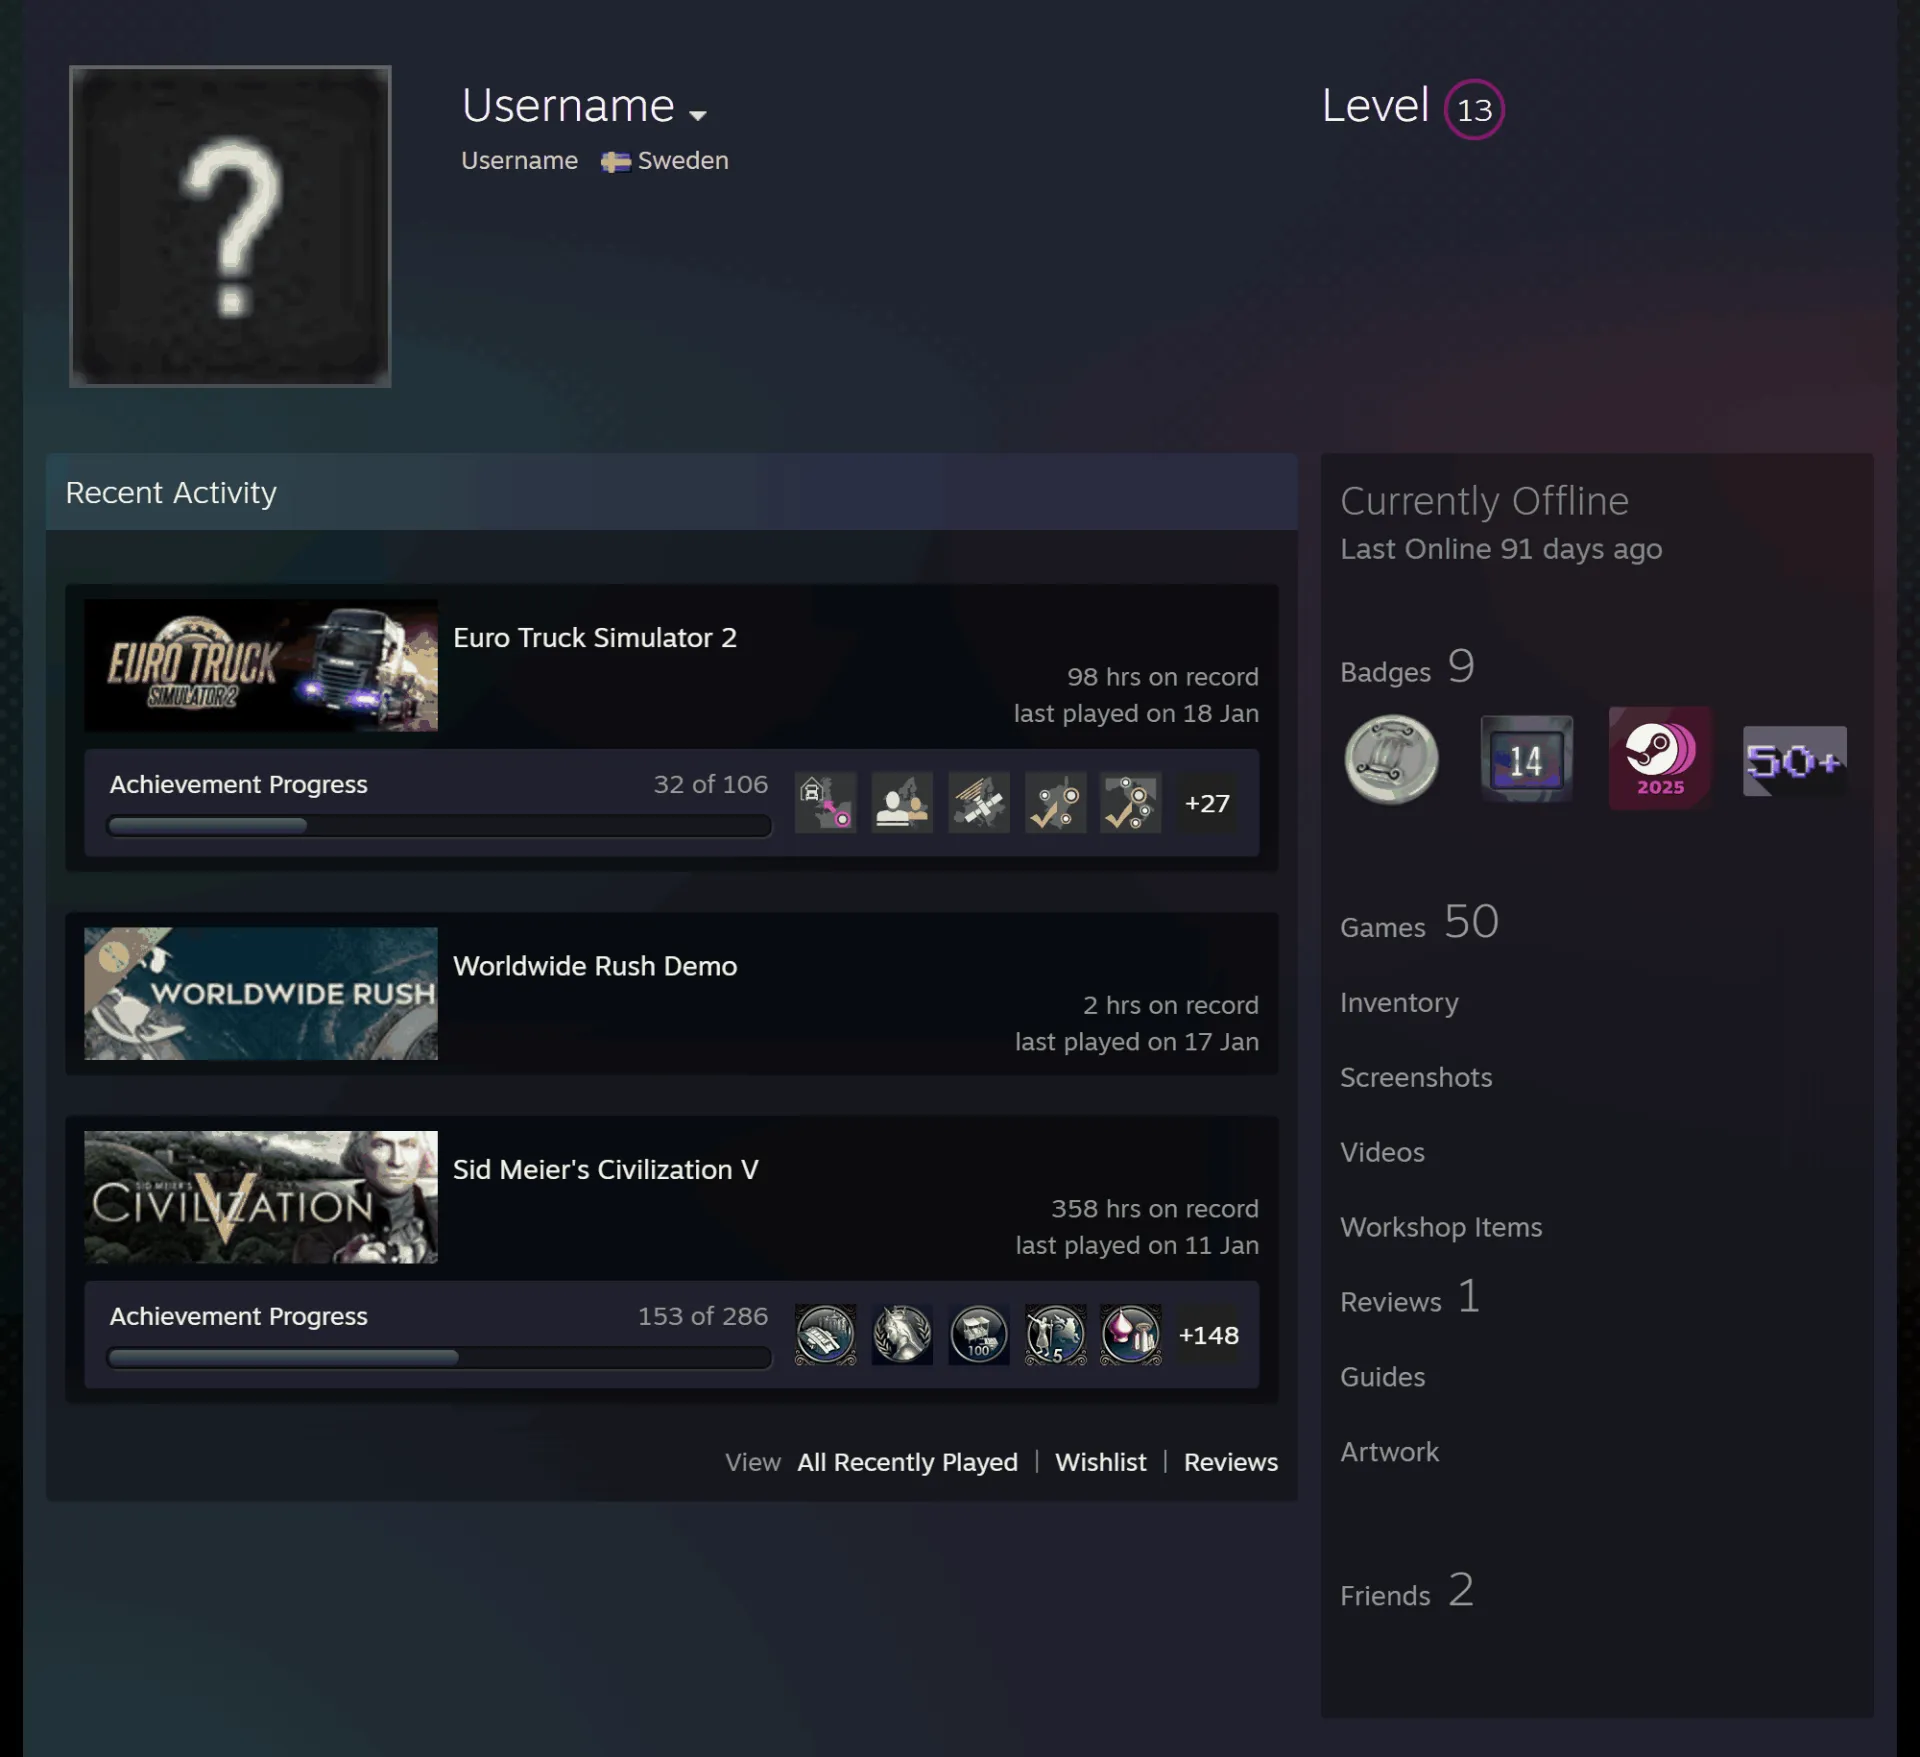The width and height of the screenshot is (1920, 1757).
Task: View All Recently Played games
Action: (907, 1462)
